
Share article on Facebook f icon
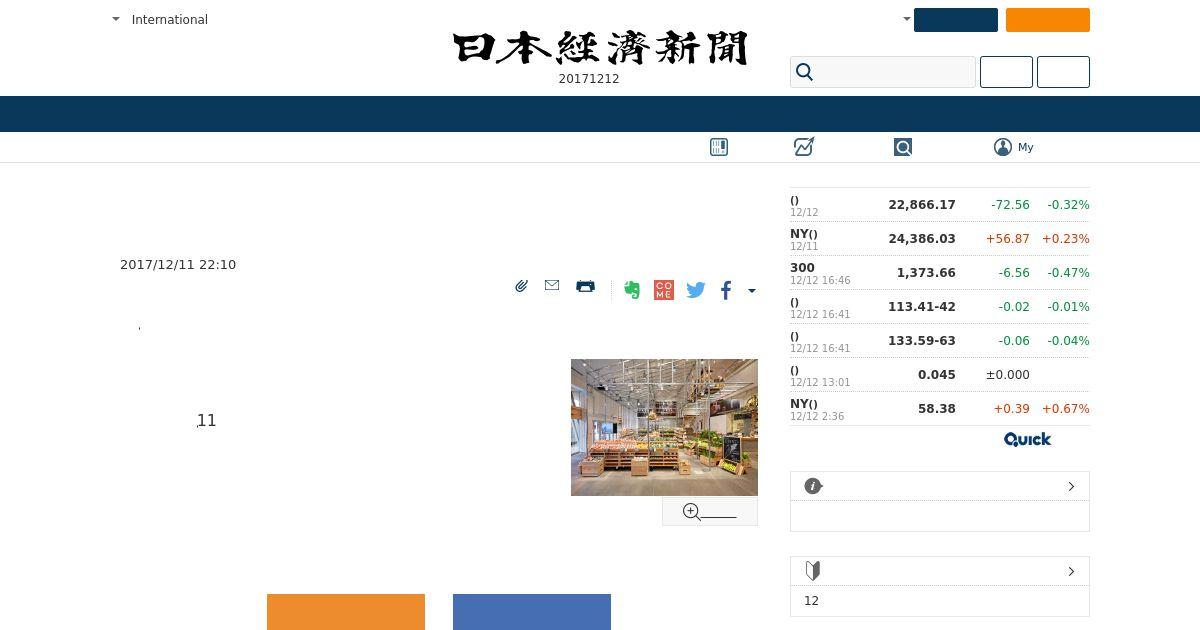coord(726,290)
